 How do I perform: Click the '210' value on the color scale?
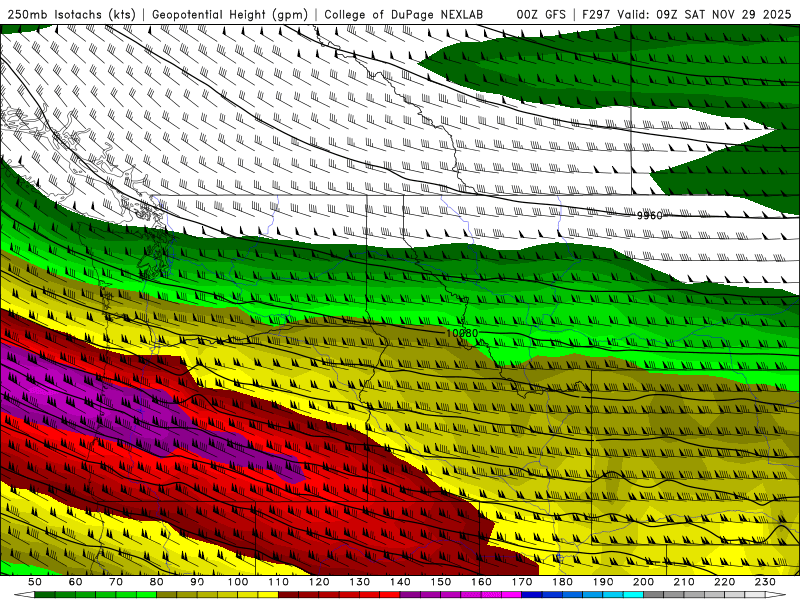point(684,582)
